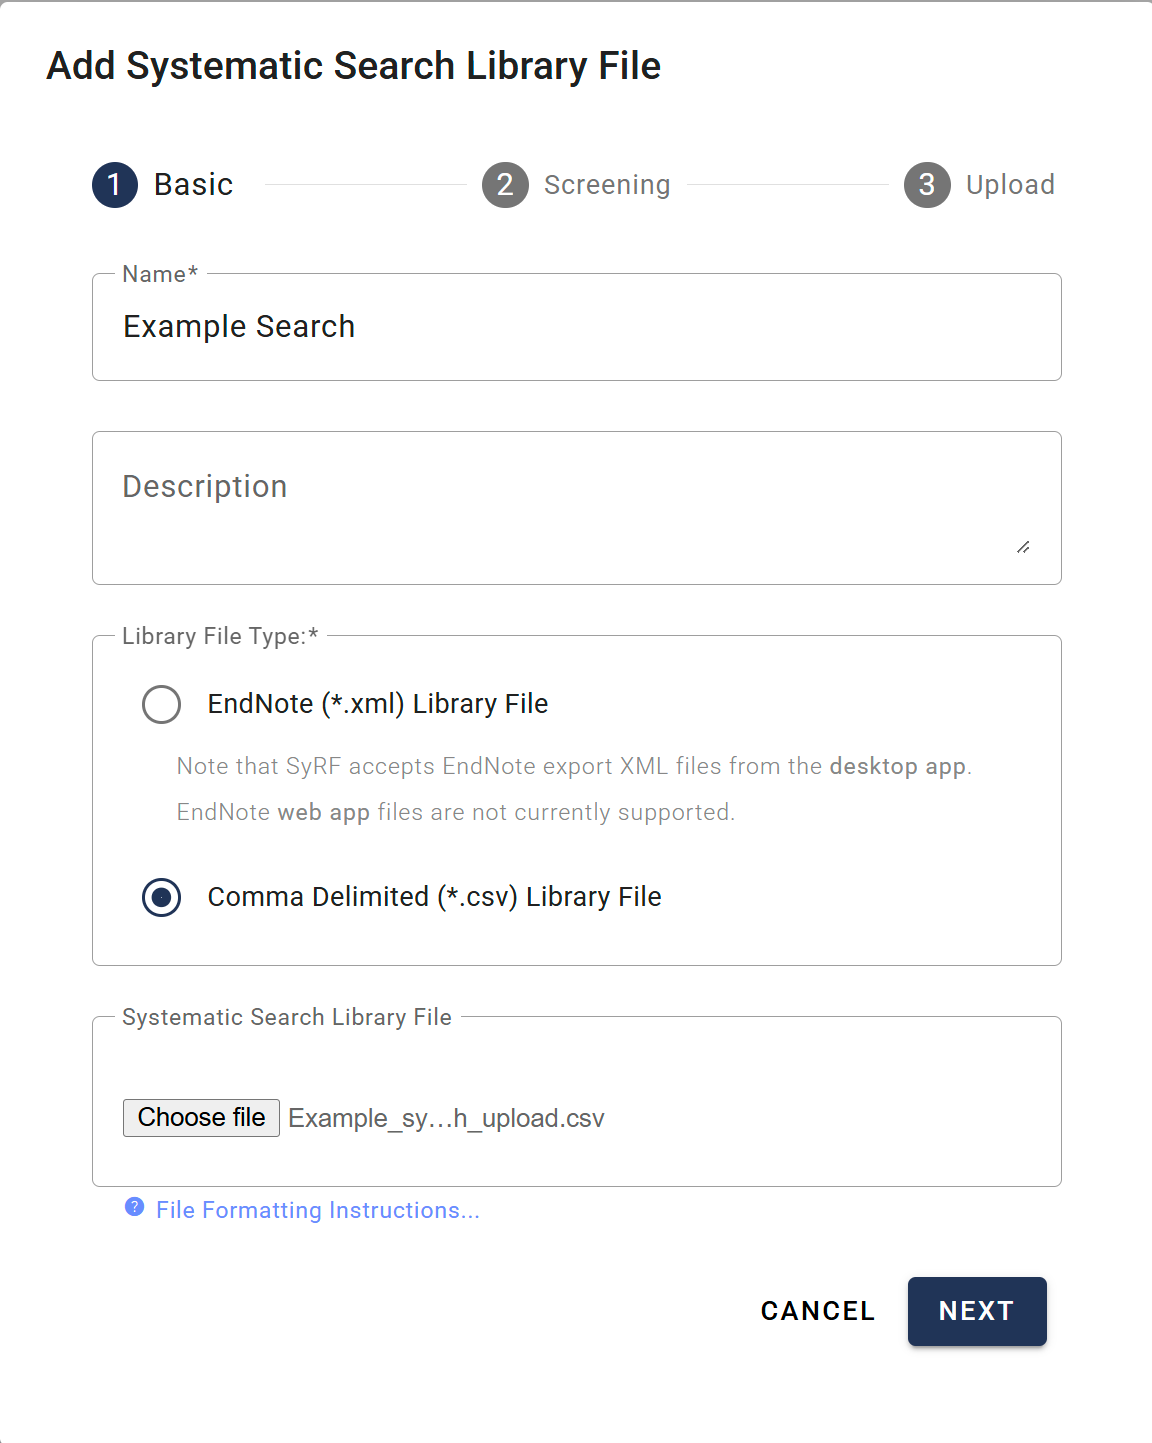Viewport: 1152px width, 1443px height.
Task: Click Choose file to pick a library file
Action: pos(200,1117)
